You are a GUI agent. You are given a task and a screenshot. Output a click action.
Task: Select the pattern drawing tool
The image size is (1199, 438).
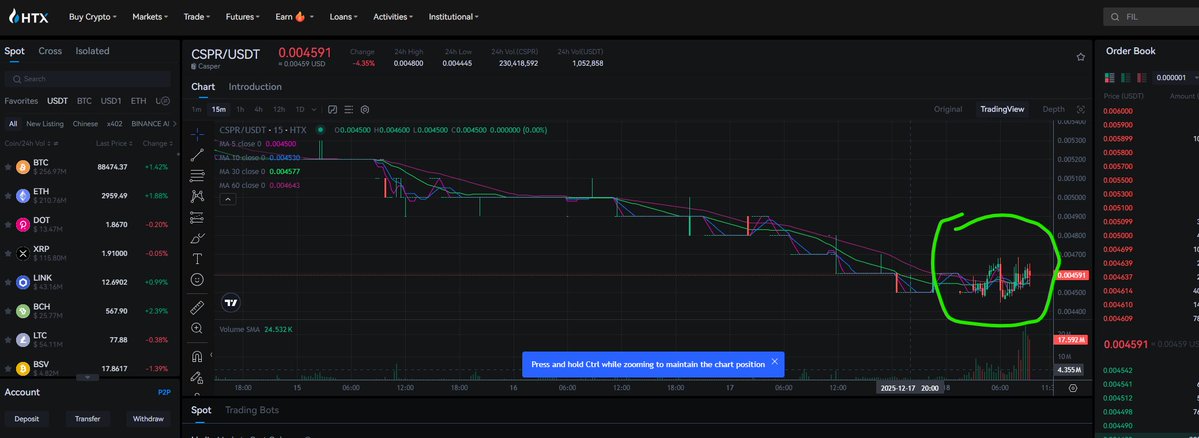click(197, 196)
